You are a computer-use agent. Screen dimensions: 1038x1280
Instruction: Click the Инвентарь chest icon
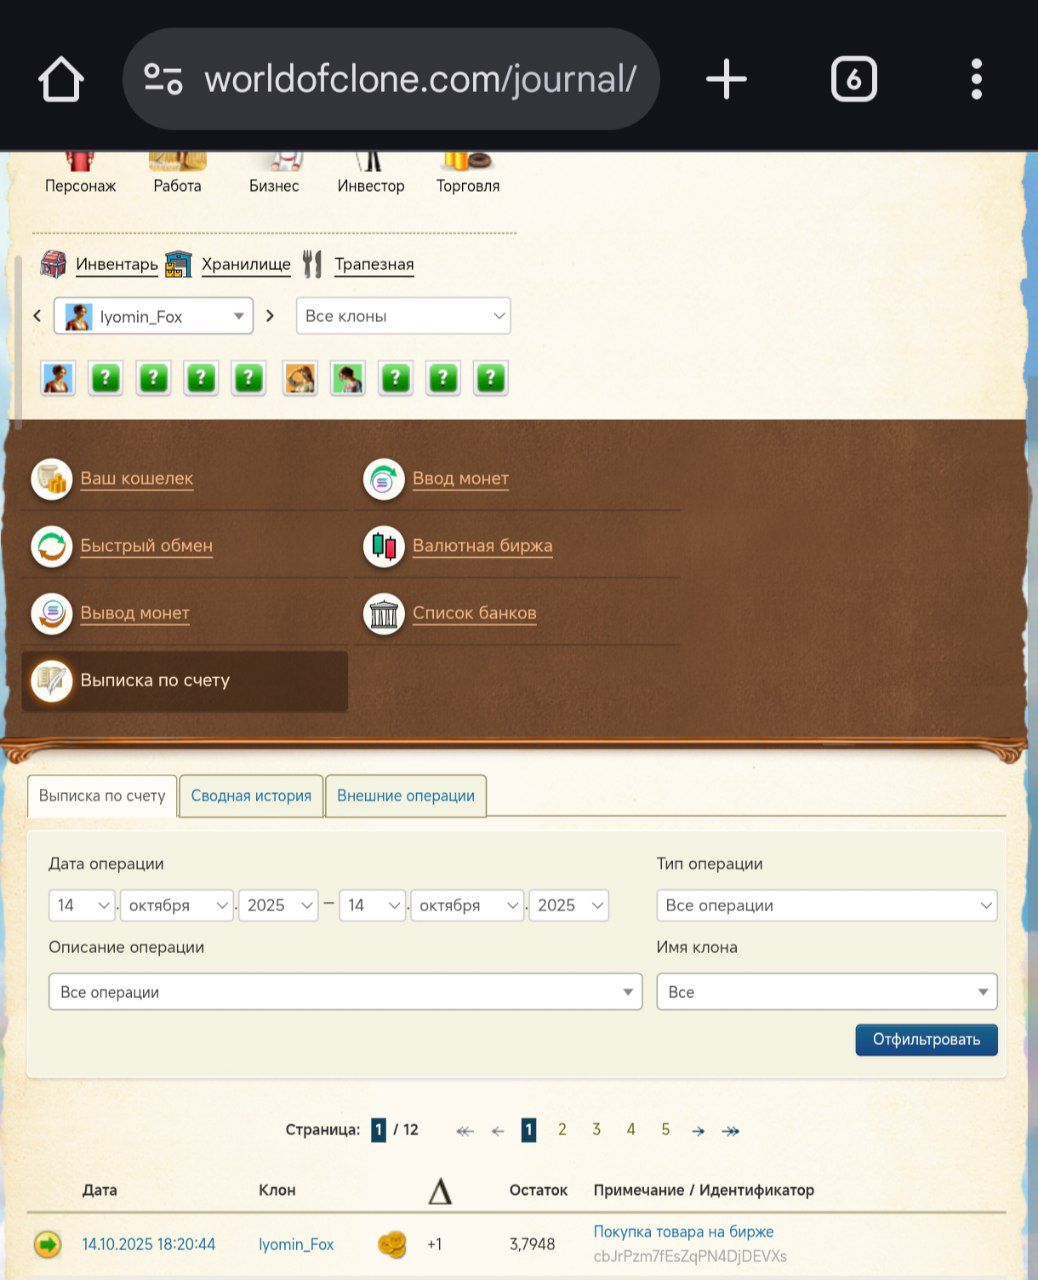(53, 264)
